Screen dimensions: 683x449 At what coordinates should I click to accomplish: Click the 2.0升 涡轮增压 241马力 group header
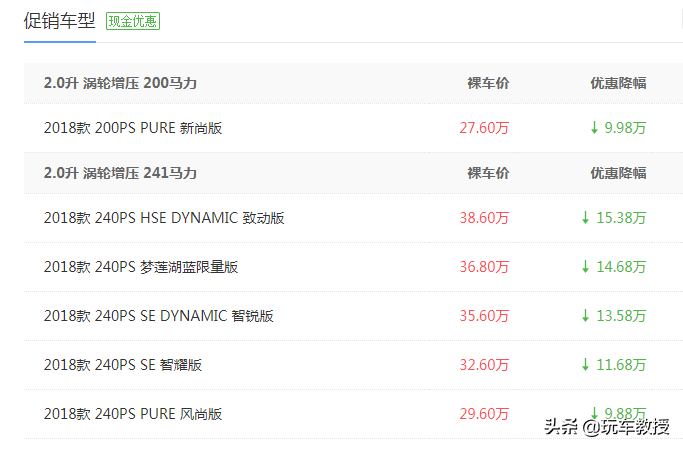coord(120,173)
